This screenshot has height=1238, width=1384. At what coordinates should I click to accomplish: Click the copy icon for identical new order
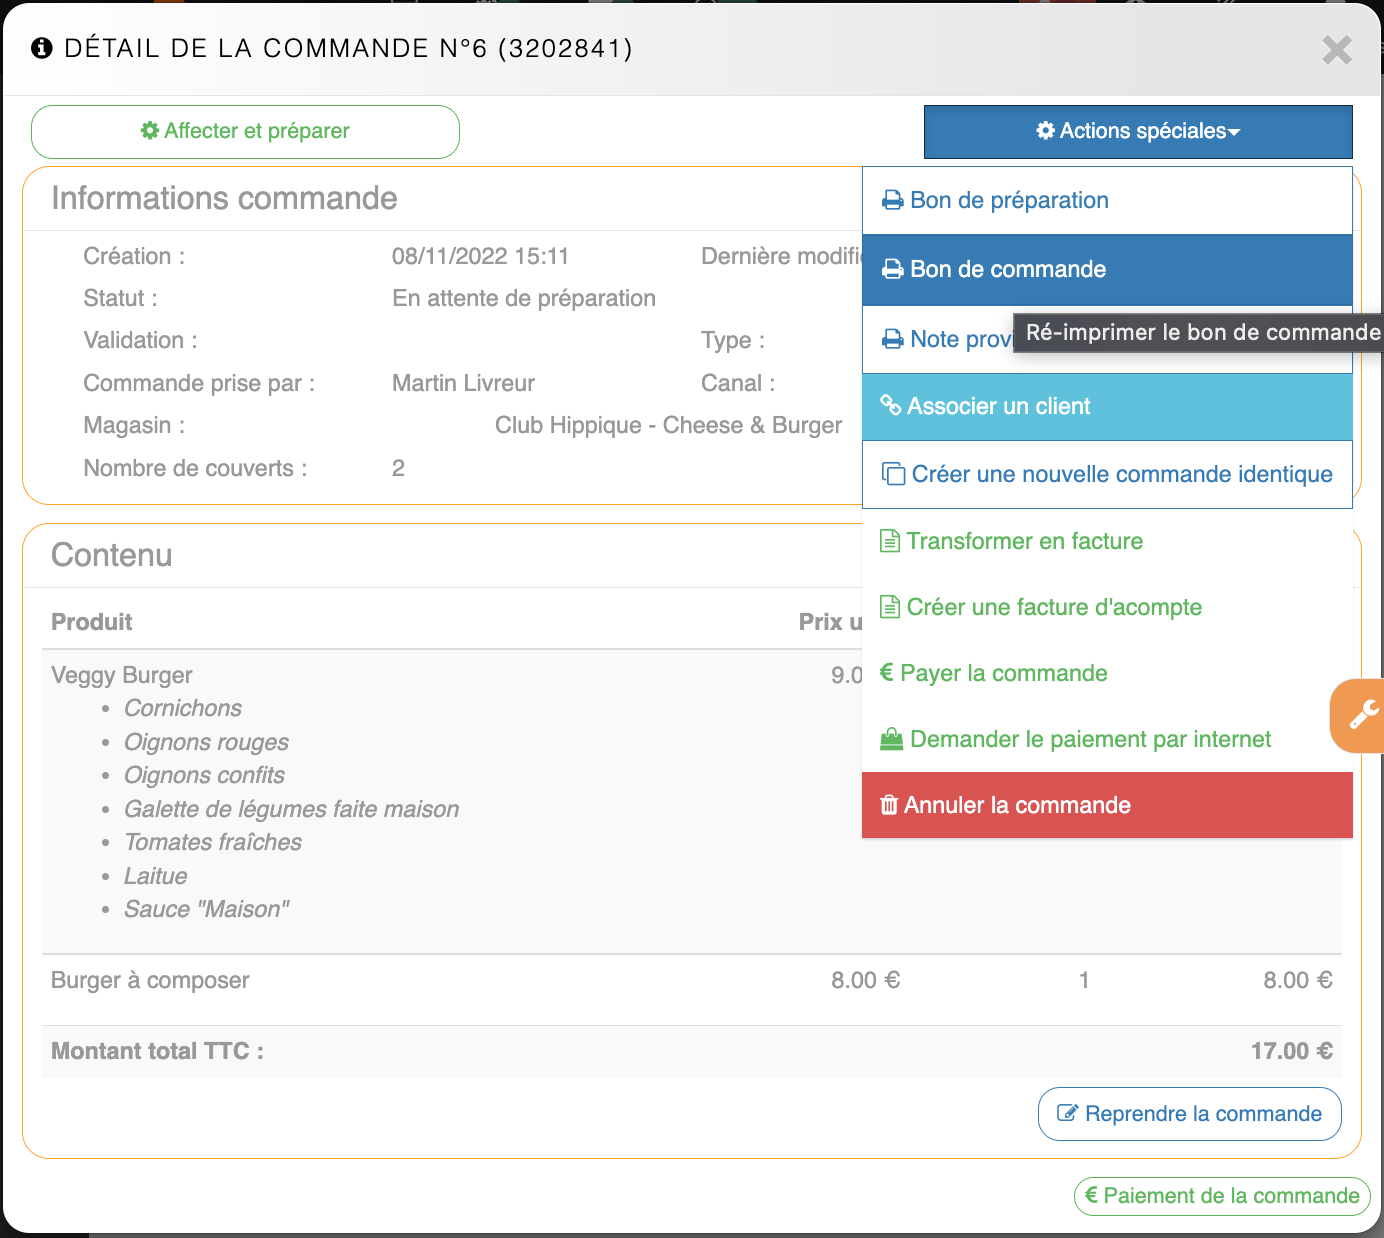[893, 474]
